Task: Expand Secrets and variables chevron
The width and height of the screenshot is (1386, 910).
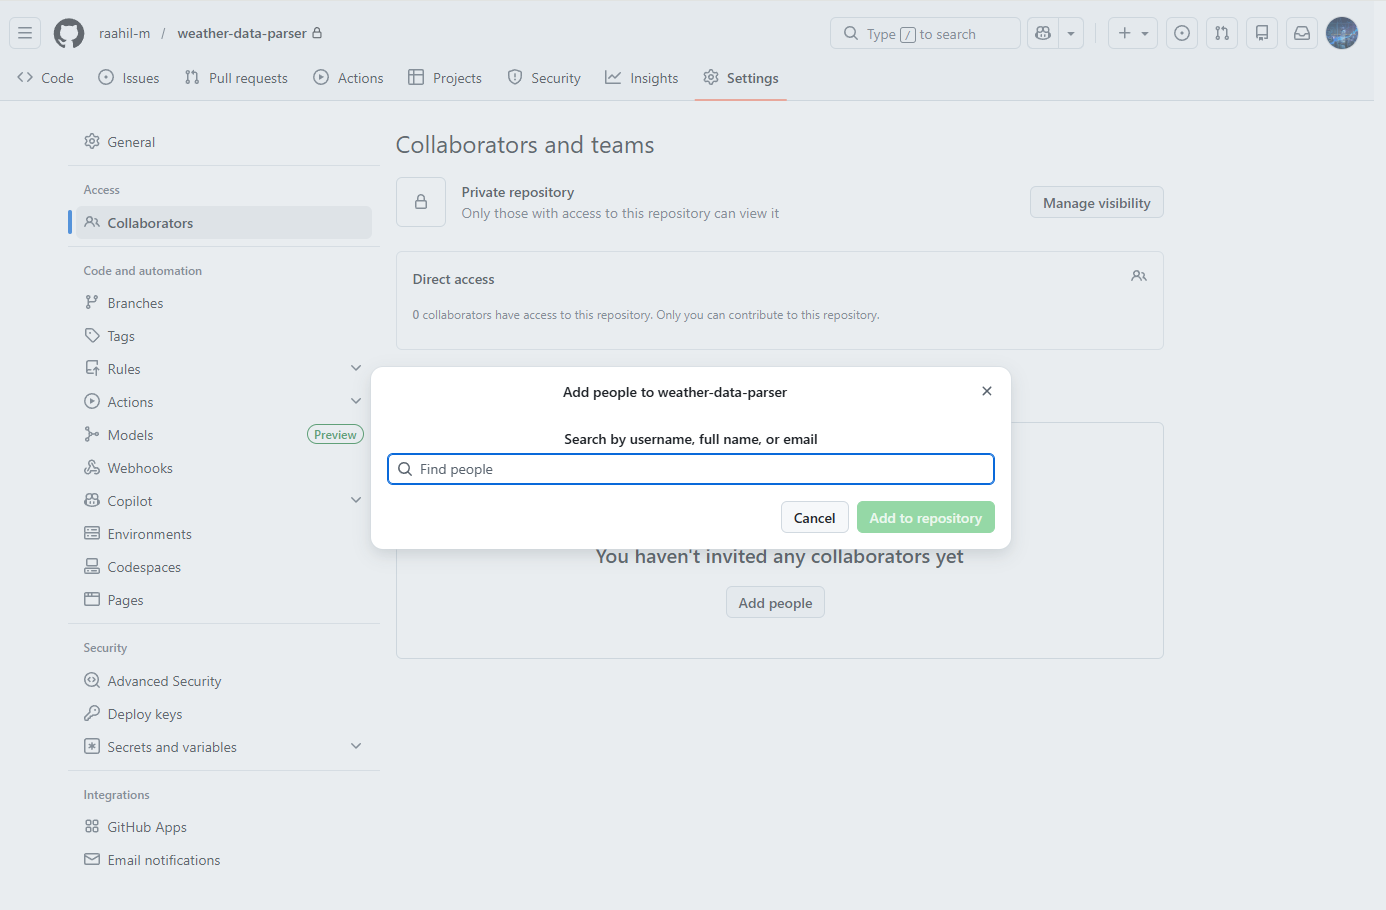Action: [x=356, y=746]
